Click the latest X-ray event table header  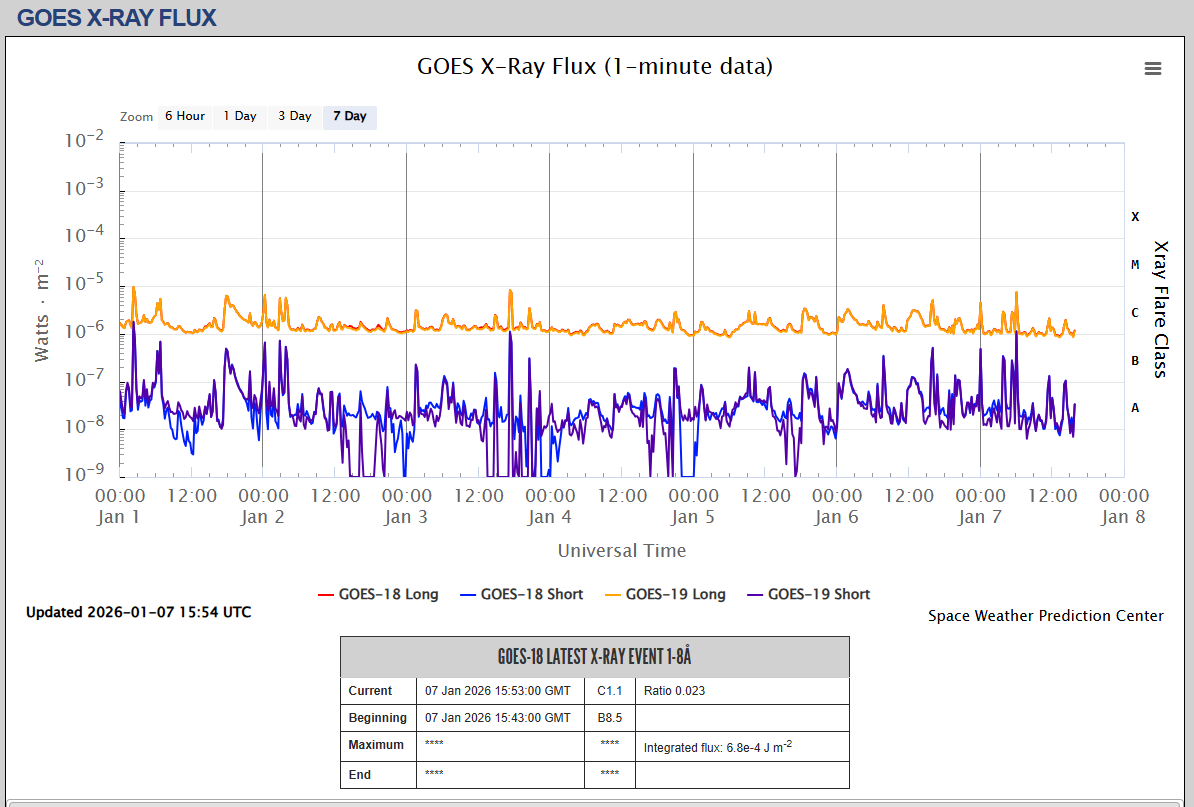click(595, 657)
